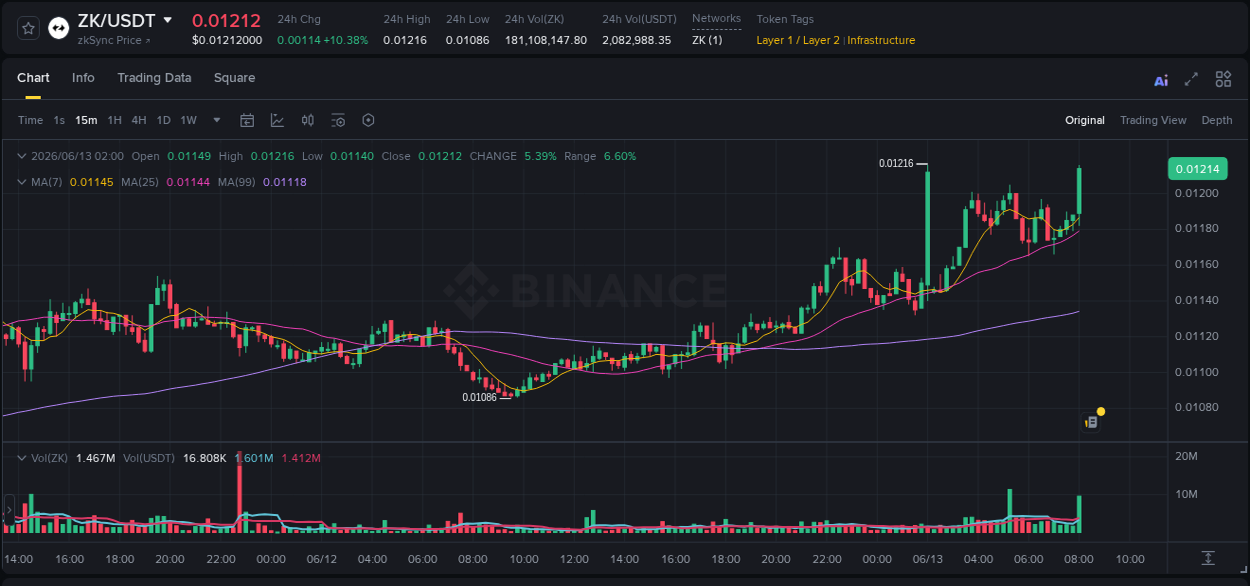Click the 0.01200 price axis label
Screen dimensions: 1250x586
[x=1196, y=193]
